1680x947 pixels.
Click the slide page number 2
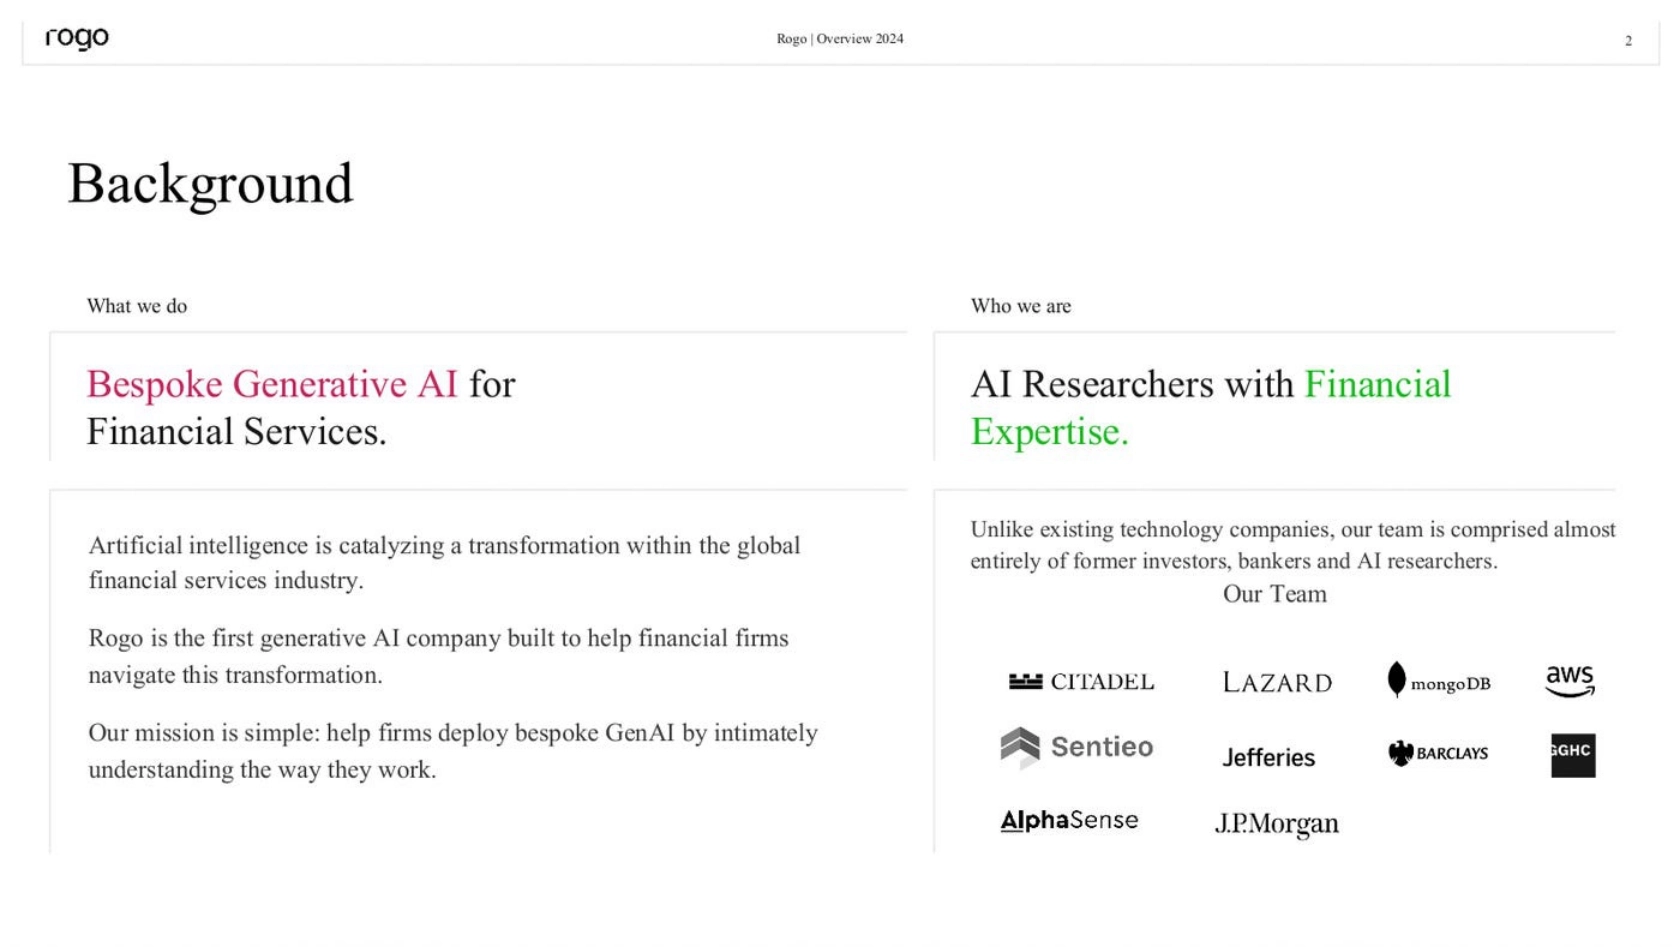[1628, 41]
